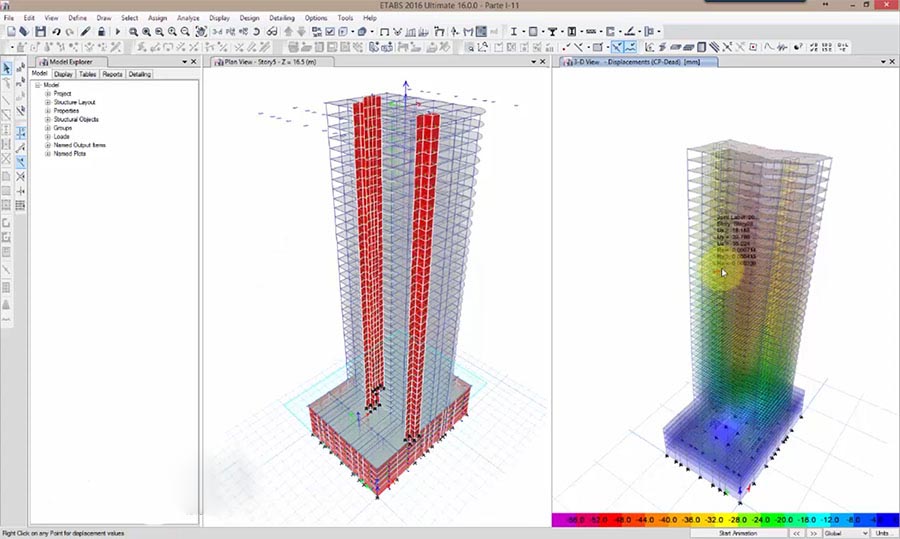Move up in list with up arrow
900x539 pixels.
(288, 32)
